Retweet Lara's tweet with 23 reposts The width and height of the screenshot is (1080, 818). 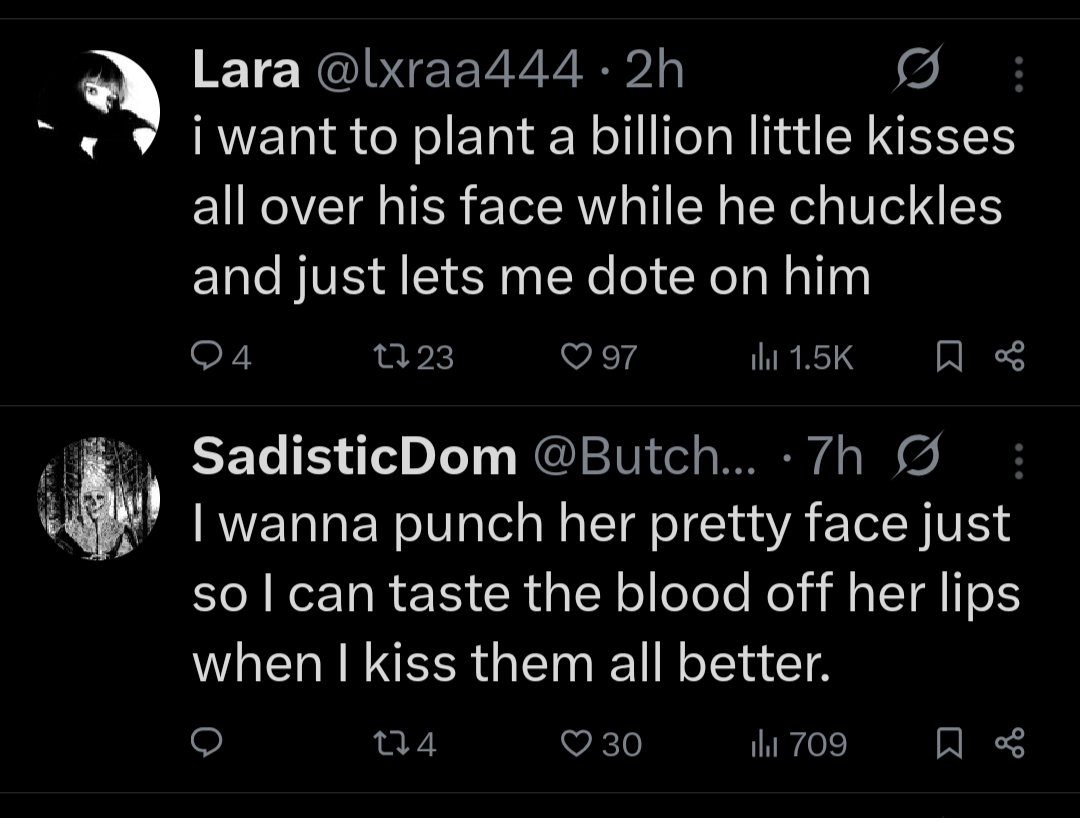413,357
